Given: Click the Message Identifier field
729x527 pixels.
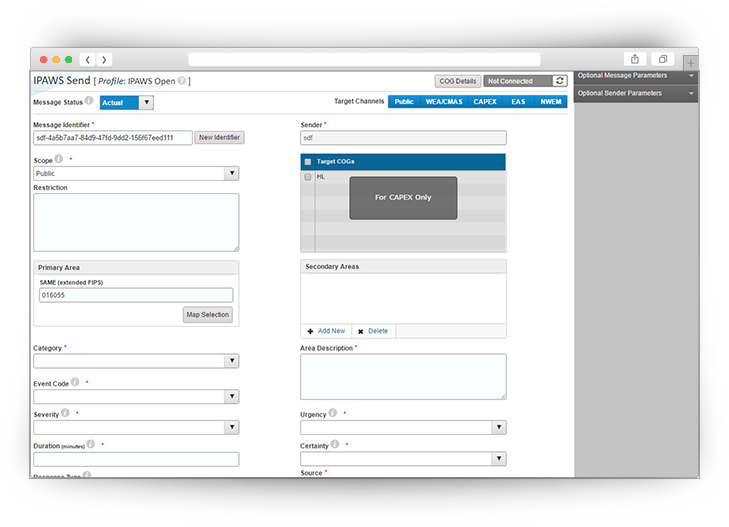Looking at the screenshot, I should [x=113, y=138].
